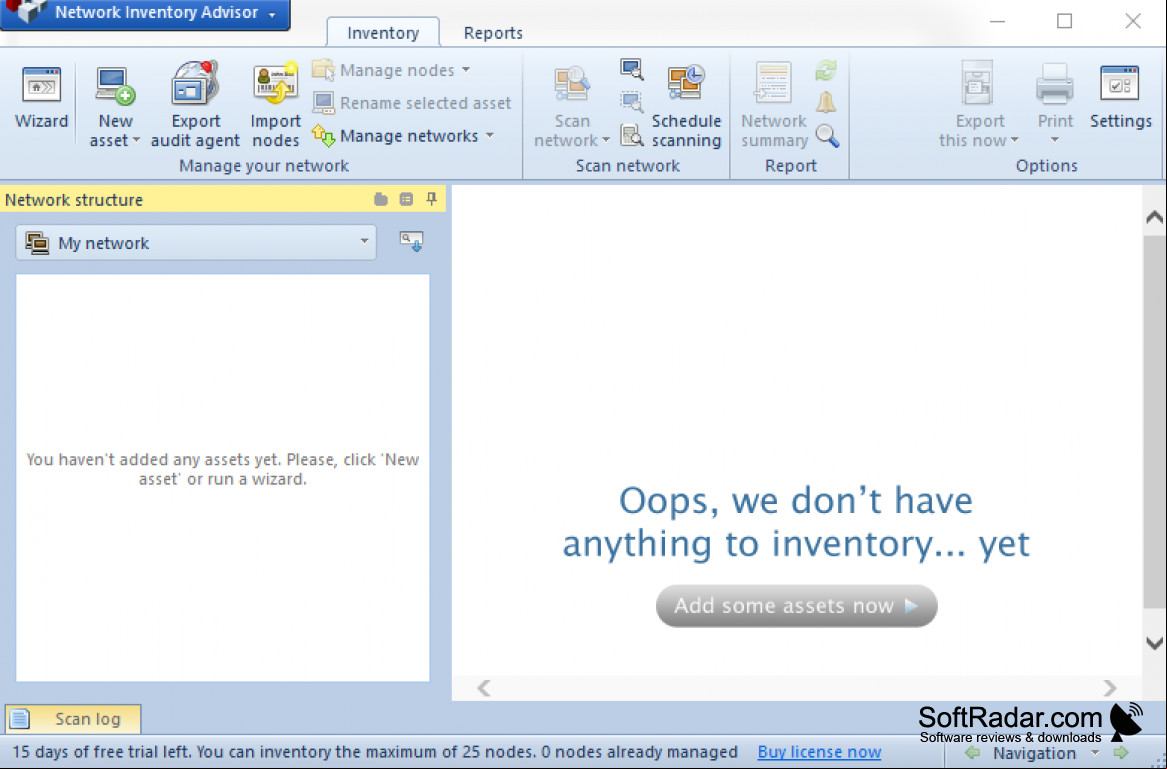Click the Import nodes icon
The width and height of the screenshot is (1167, 769).
[x=275, y=83]
